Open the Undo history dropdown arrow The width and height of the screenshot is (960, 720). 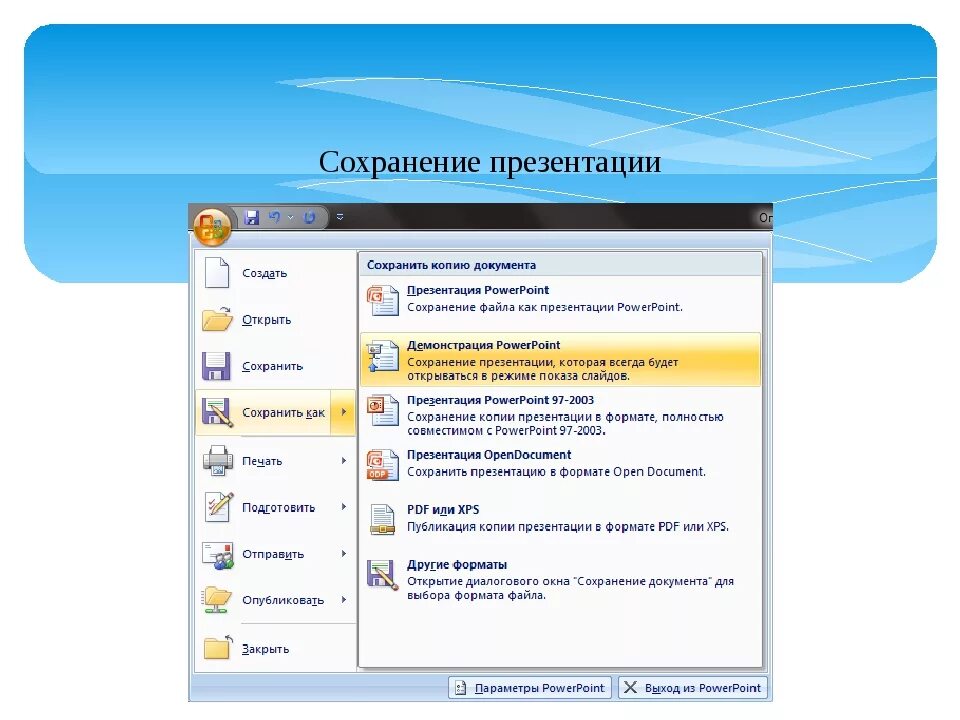click(x=290, y=217)
